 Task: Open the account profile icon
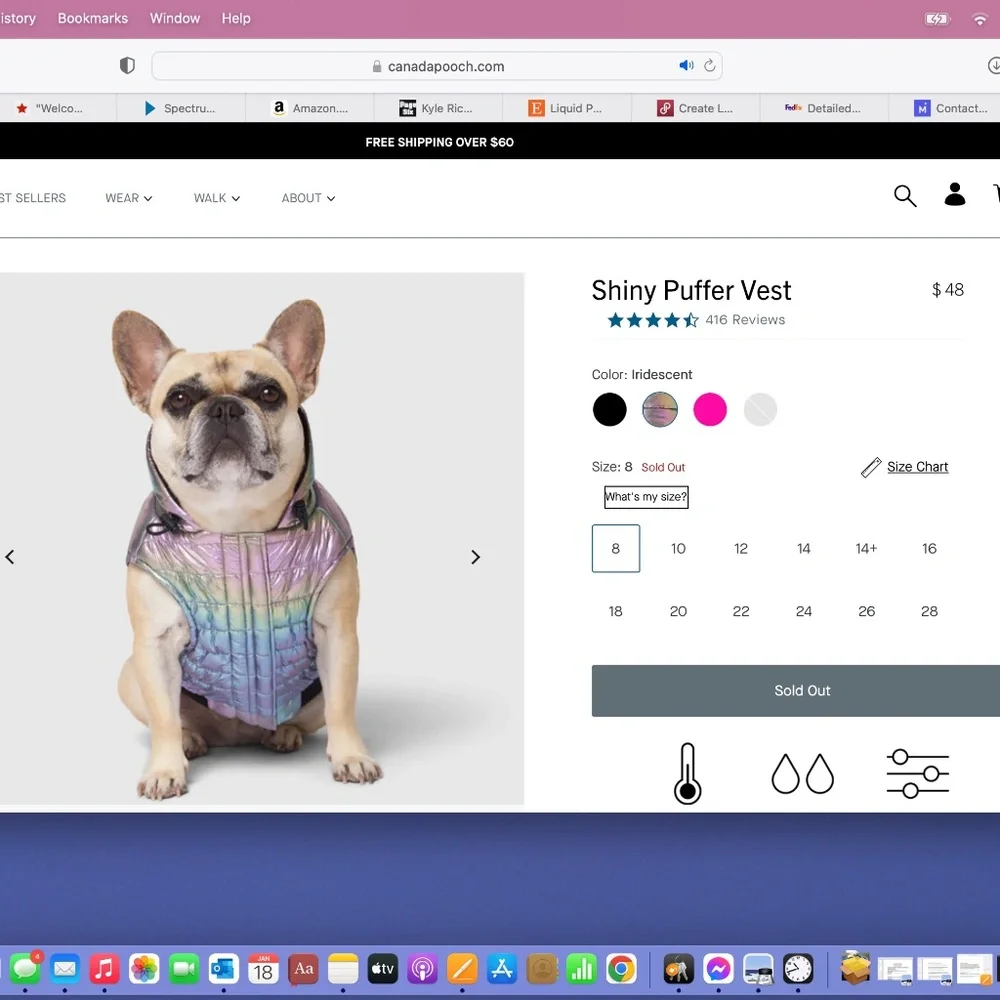click(954, 194)
